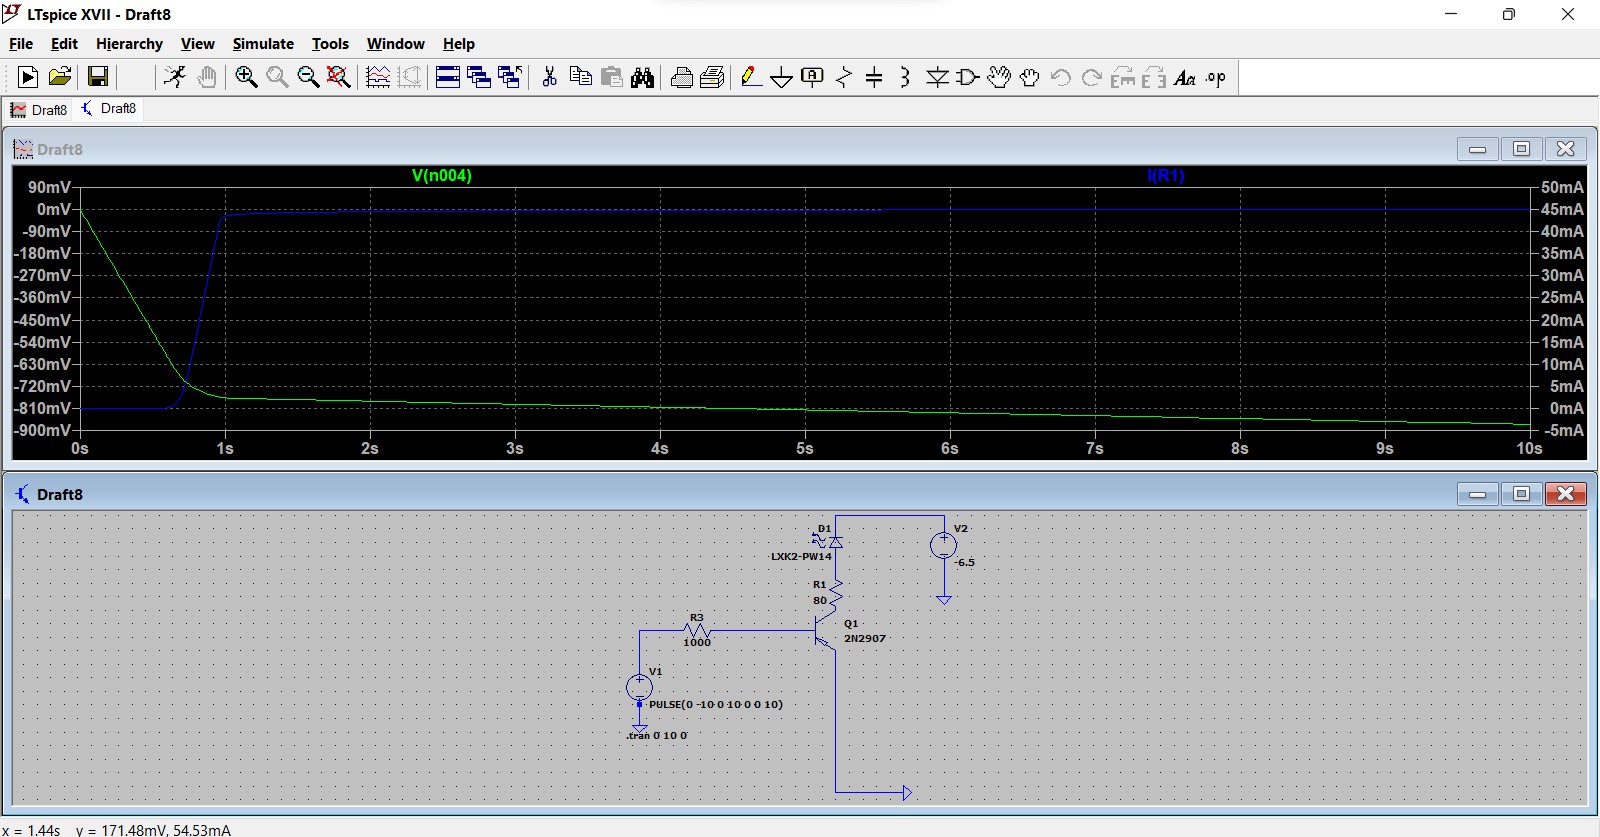The height and width of the screenshot is (837, 1600).
Task: Click the Cut scissors icon
Action: (549, 77)
